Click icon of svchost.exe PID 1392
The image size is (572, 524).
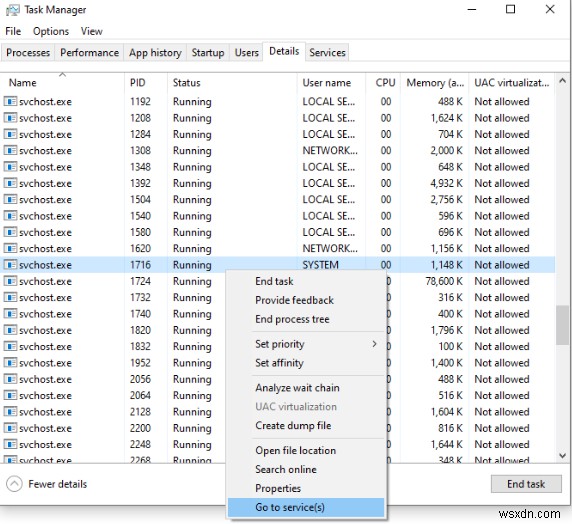coord(10,183)
